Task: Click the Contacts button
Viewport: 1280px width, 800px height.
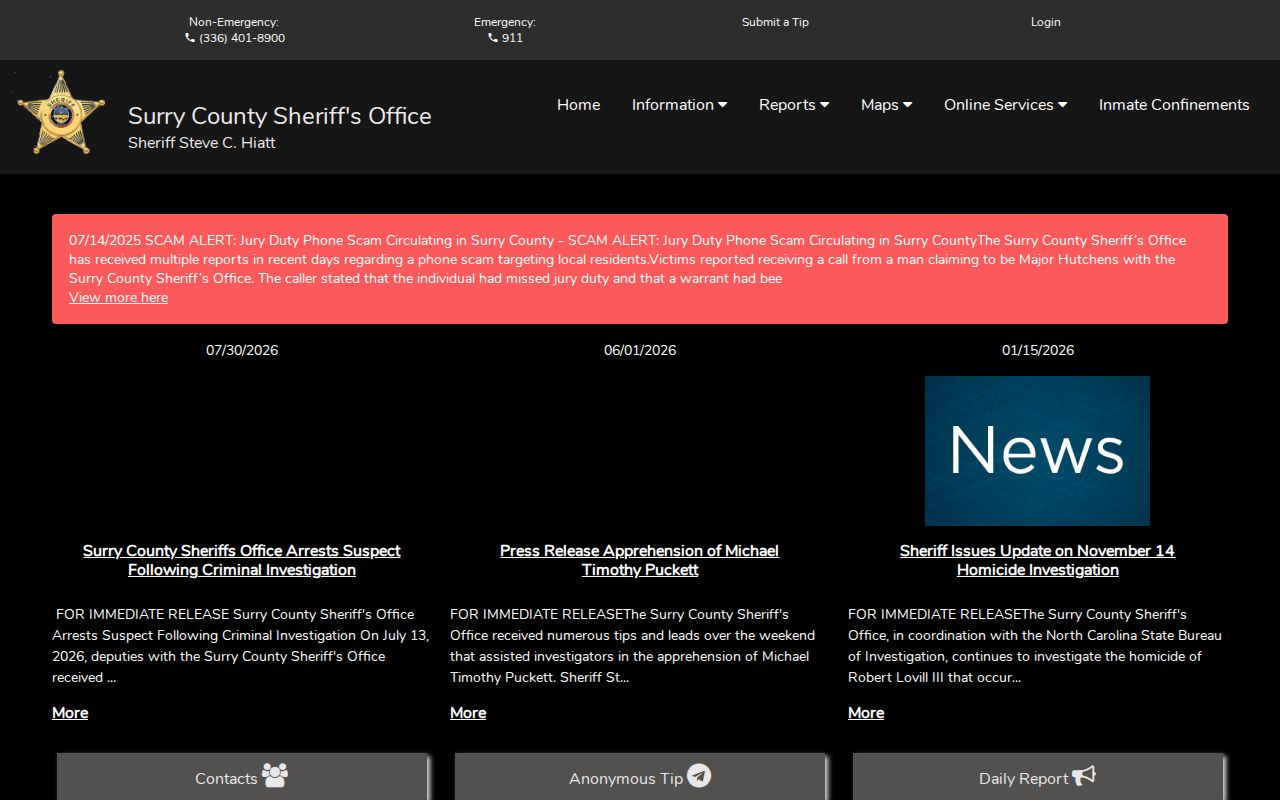Action: [x=242, y=777]
